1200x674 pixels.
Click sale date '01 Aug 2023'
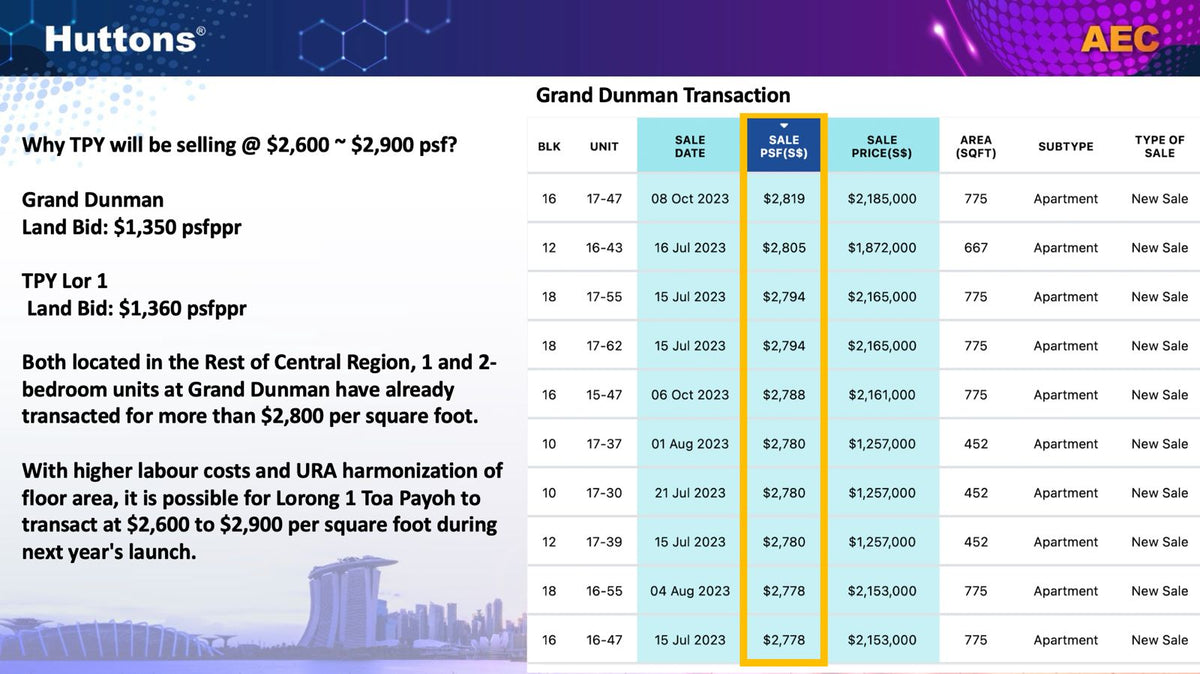click(x=690, y=444)
